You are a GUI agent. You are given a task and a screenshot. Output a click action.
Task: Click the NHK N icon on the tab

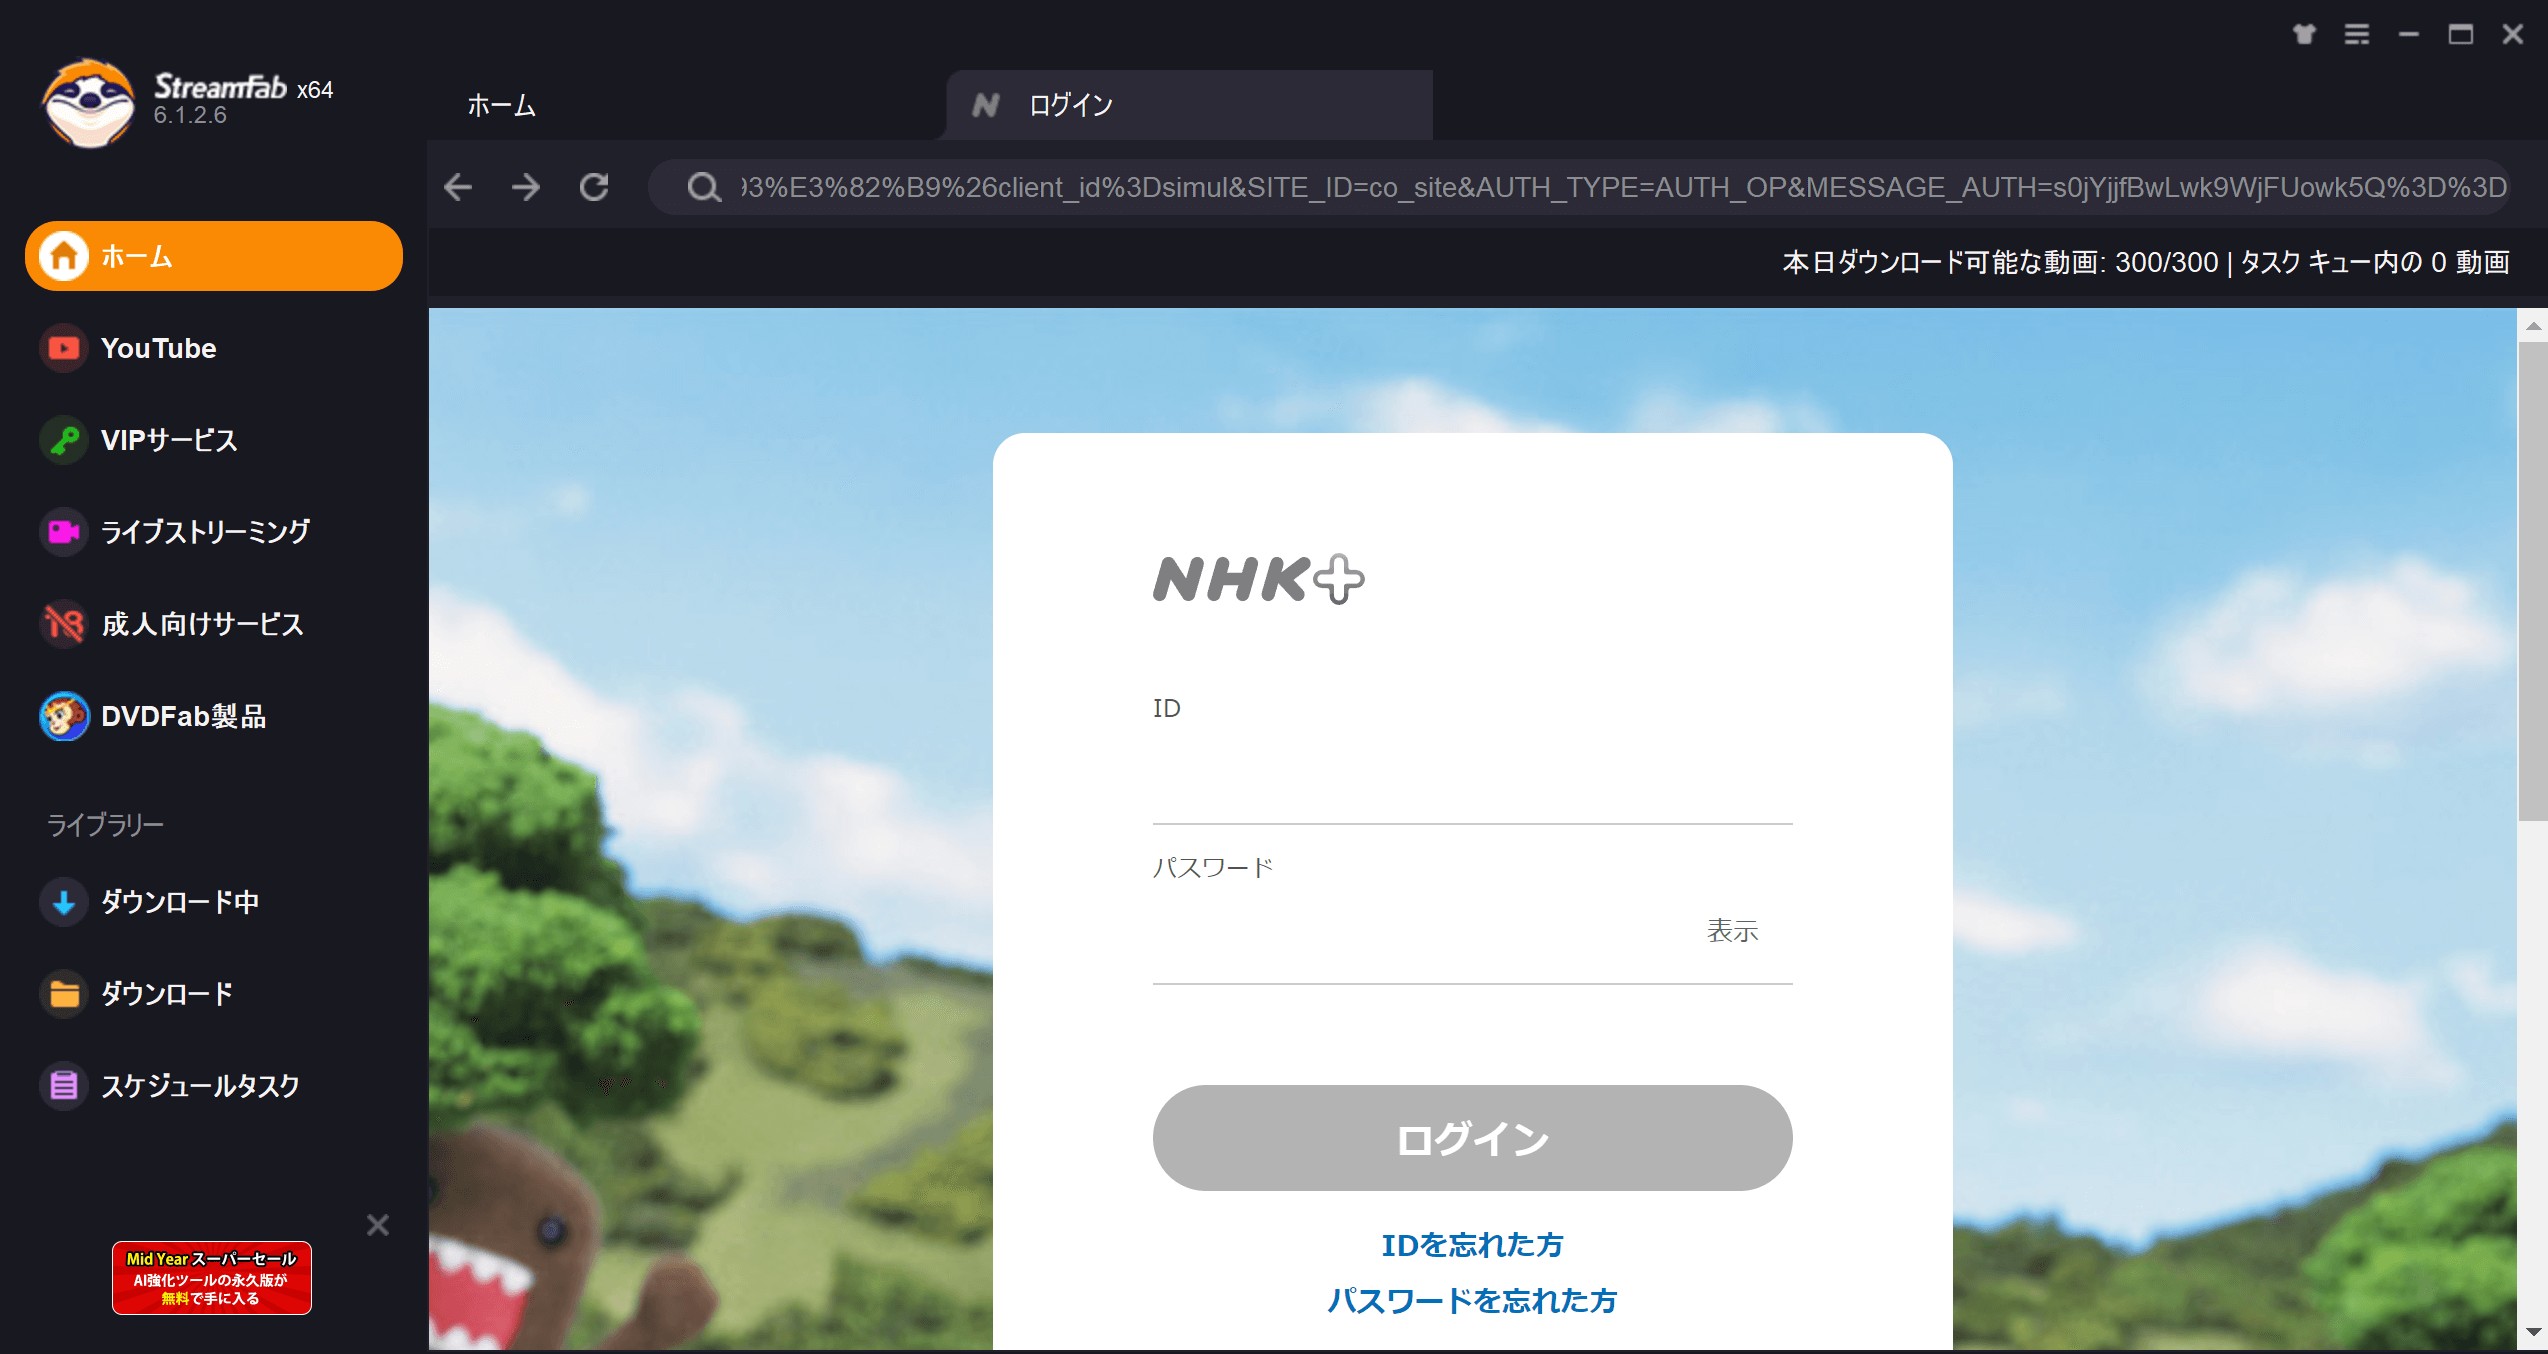[986, 105]
